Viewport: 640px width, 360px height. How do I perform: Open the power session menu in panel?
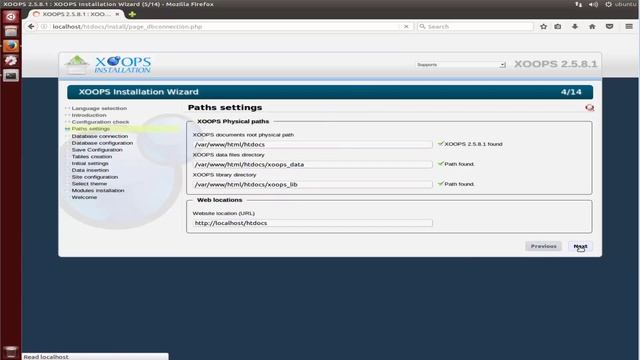click(608, 4)
